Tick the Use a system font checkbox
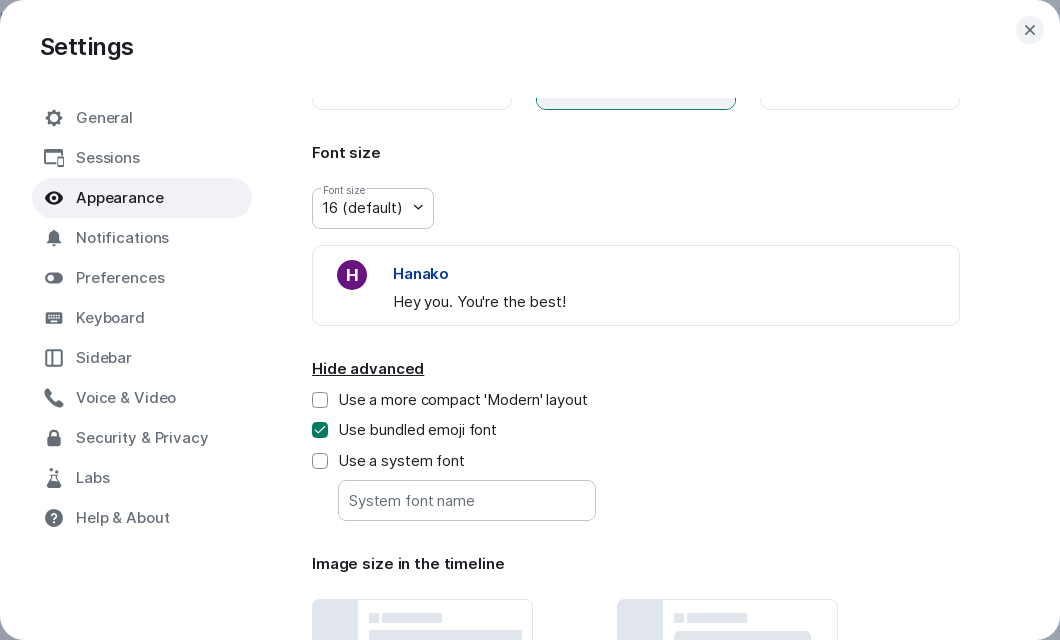Screen dimensions: 1060x640 tap(320, 461)
